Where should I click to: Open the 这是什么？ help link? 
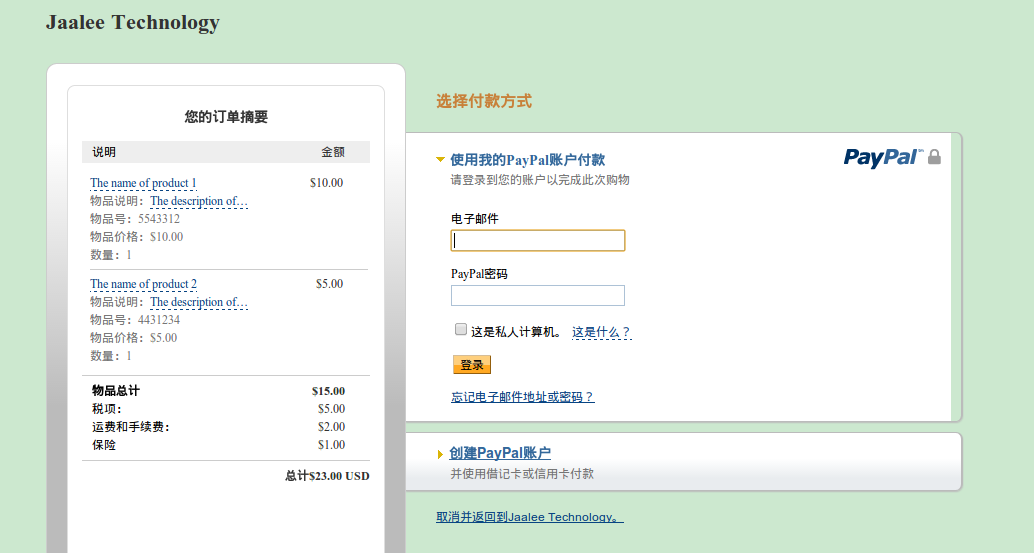[601, 332]
